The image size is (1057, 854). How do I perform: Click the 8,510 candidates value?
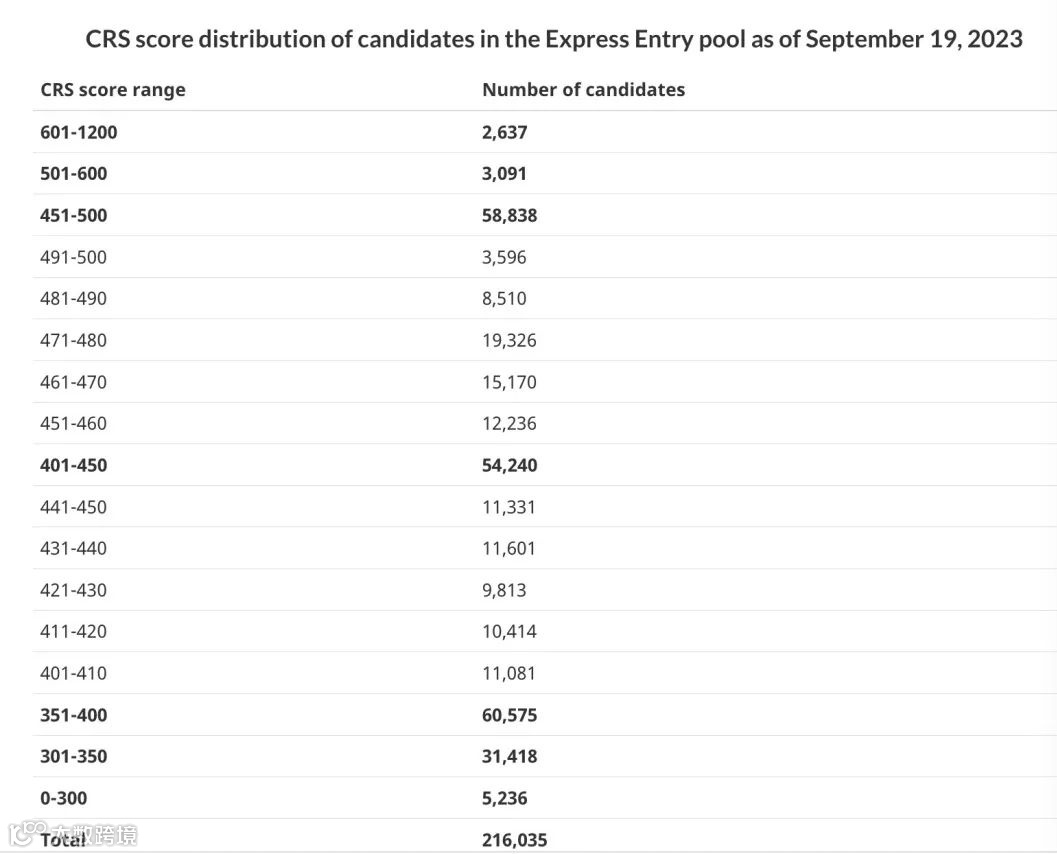click(504, 299)
